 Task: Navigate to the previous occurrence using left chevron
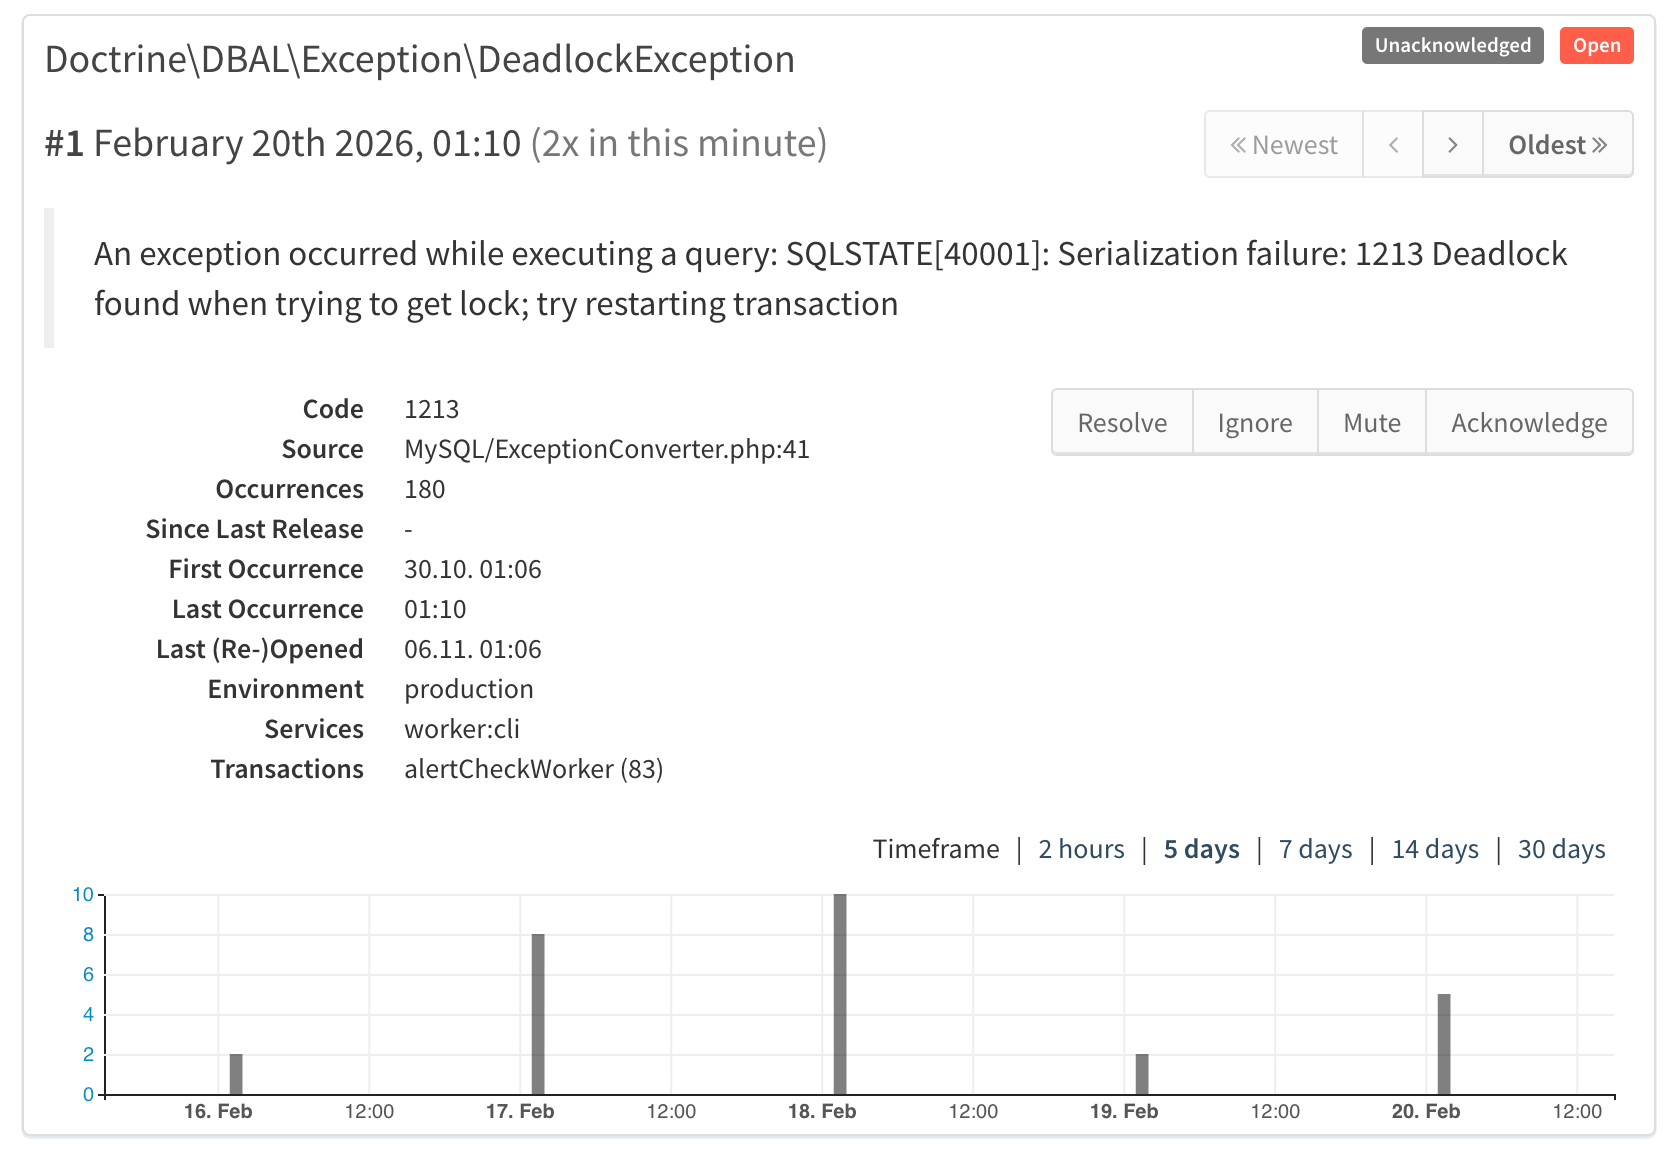tap(1393, 144)
